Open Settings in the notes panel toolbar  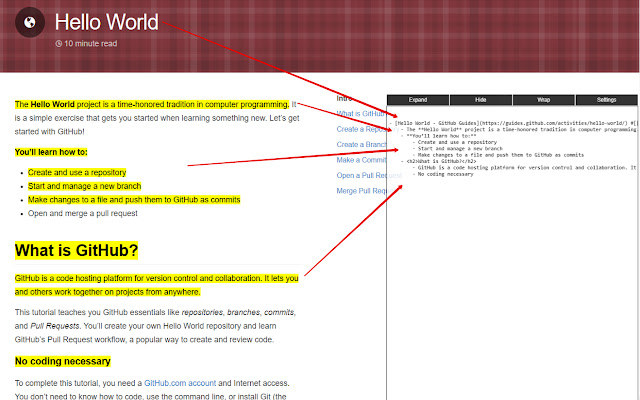(x=606, y=100)
